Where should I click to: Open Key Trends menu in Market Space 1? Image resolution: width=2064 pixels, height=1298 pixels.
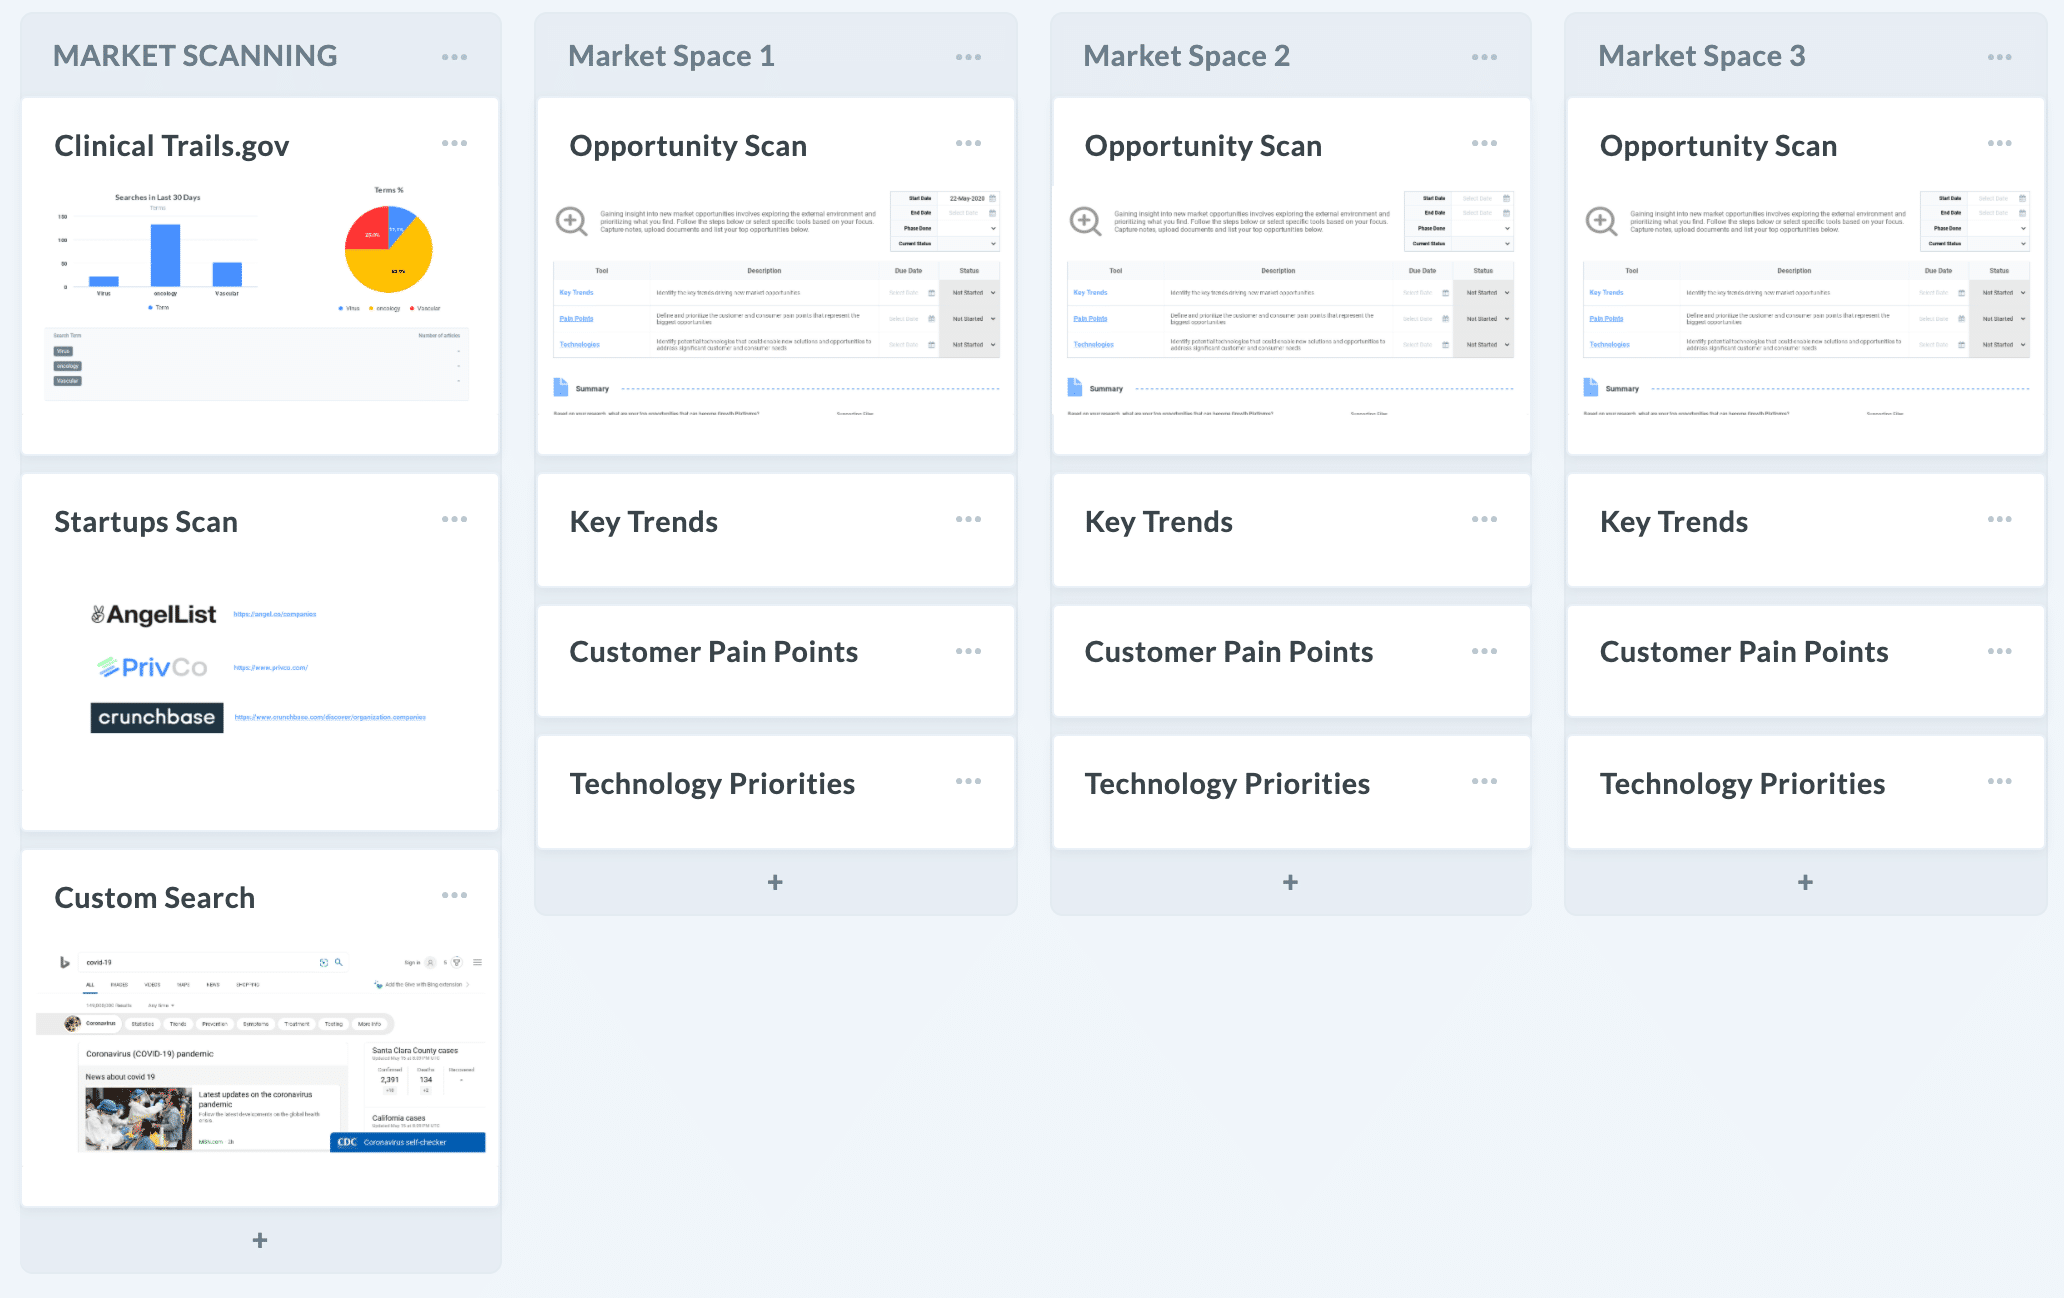click(x=968, y=519)
